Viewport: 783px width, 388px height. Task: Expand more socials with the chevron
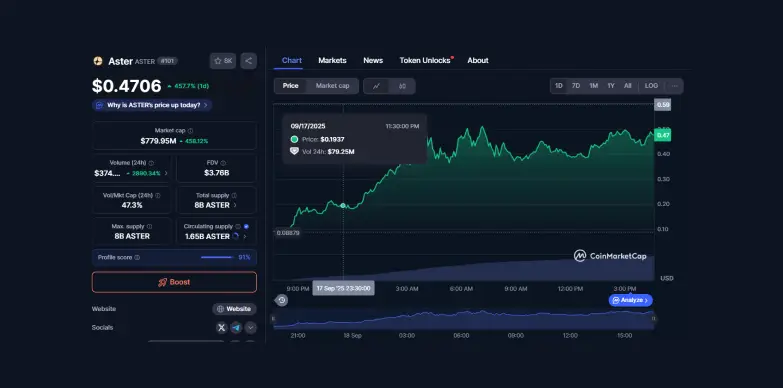click(251, 328)
